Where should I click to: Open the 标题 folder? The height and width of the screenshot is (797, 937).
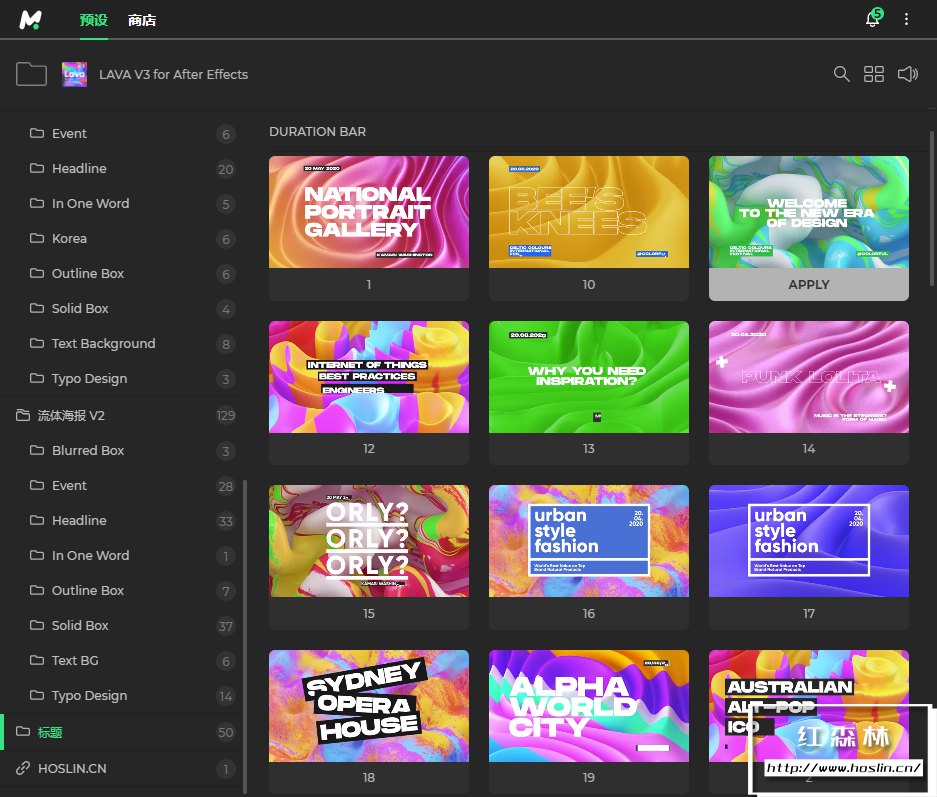point(50,732)
